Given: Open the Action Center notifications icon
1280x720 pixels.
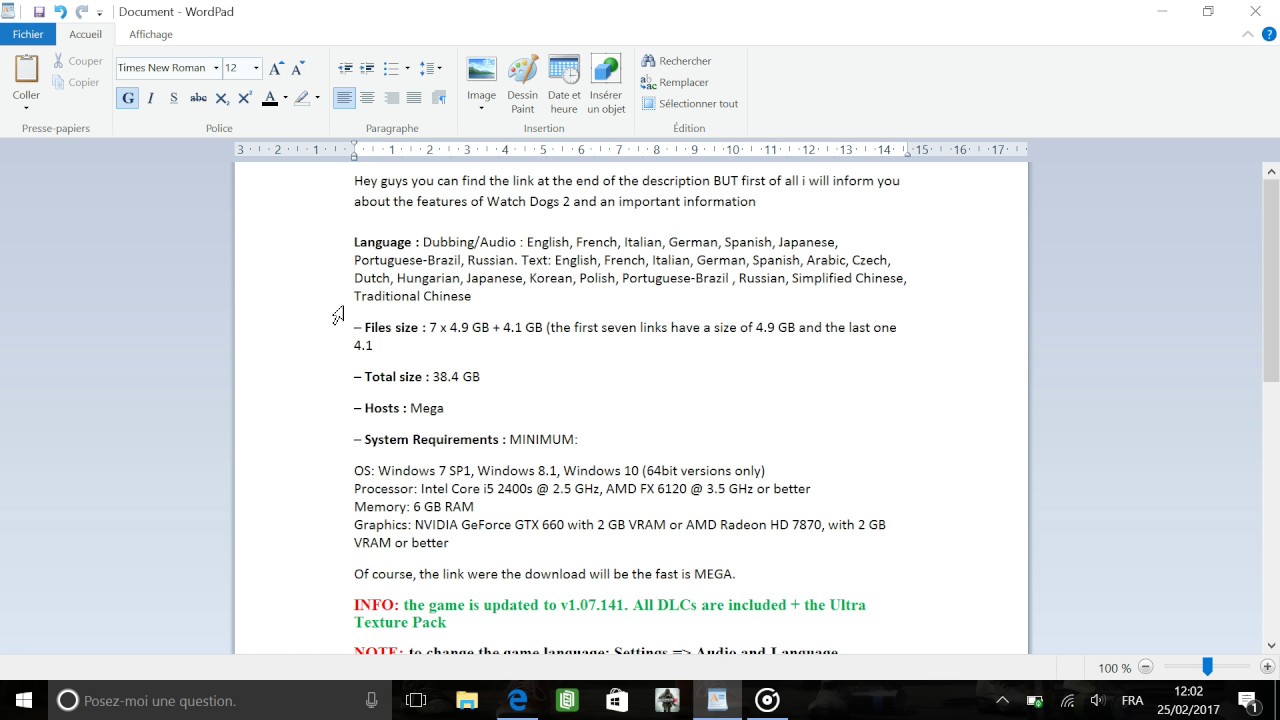Looking at the screenshot, I should tap(1248, 700).
